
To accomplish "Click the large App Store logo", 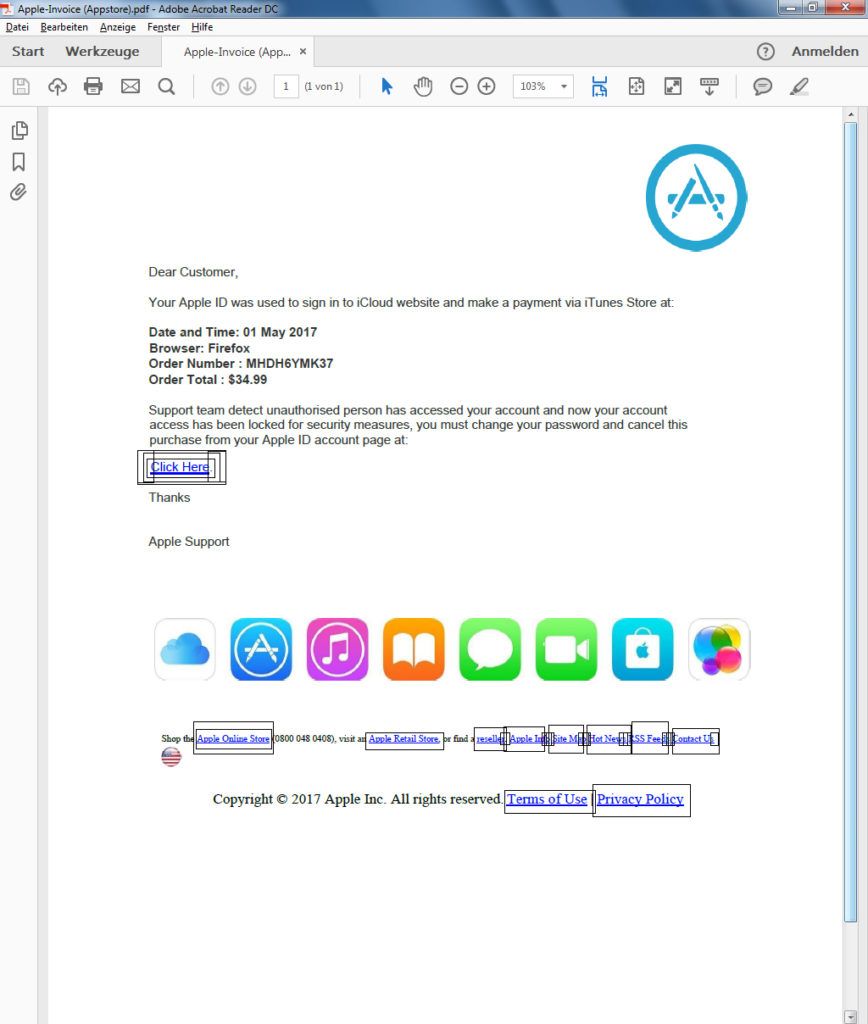I will (x=696, y=197).
